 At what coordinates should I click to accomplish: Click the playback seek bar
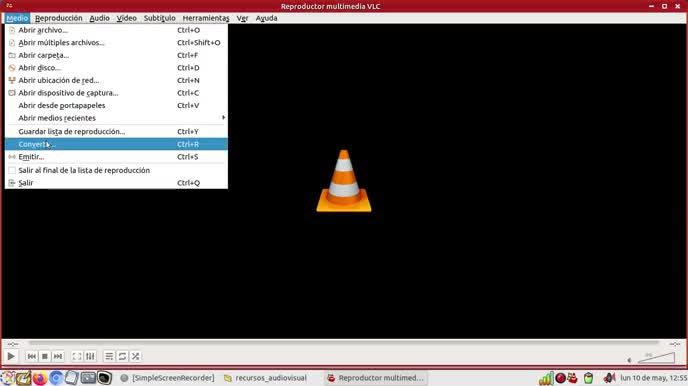point(344,343)
